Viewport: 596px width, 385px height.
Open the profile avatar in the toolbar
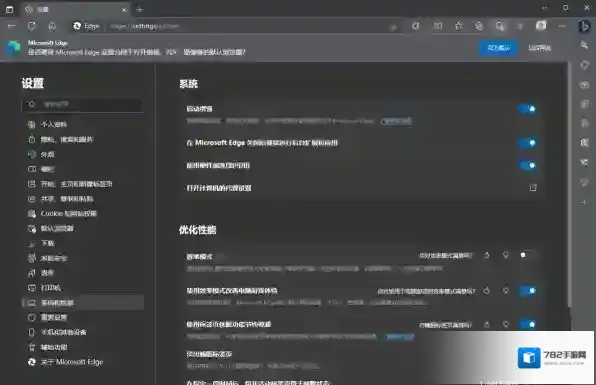[x=541, y=25]
